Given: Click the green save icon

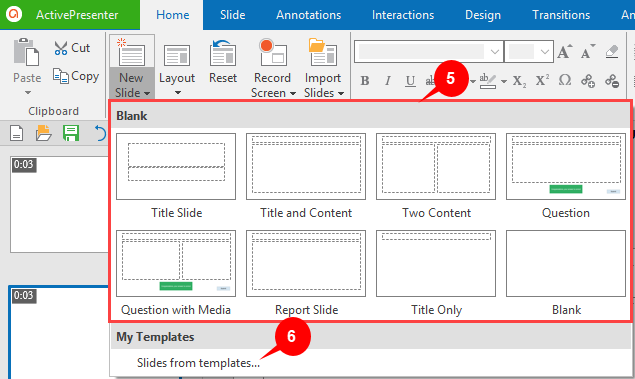Looking at the screenshot, I should pos(71,133).
